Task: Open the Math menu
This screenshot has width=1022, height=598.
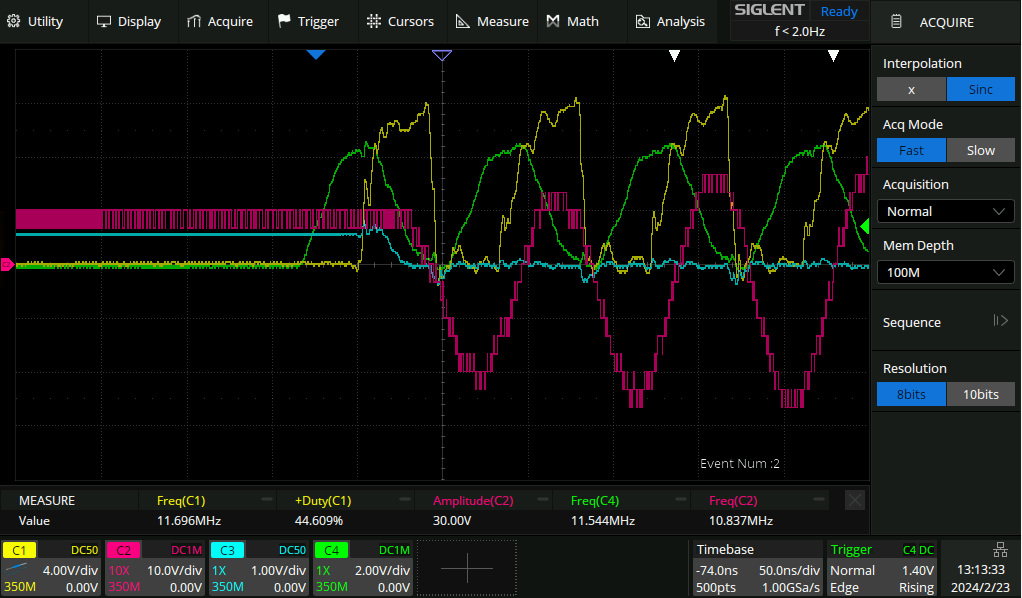Action: pos(573,21)
